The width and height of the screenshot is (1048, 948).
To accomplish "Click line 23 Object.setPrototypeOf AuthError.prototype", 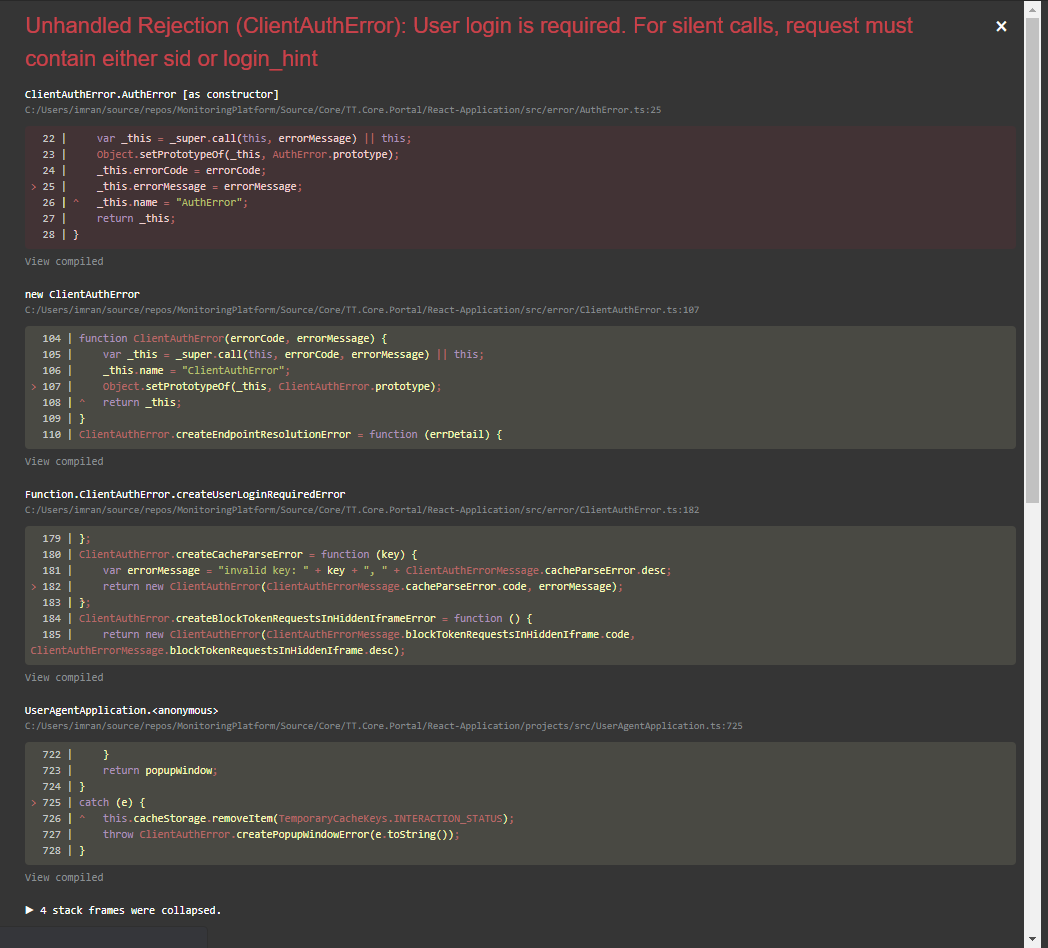I will click(x=247, y=154).
